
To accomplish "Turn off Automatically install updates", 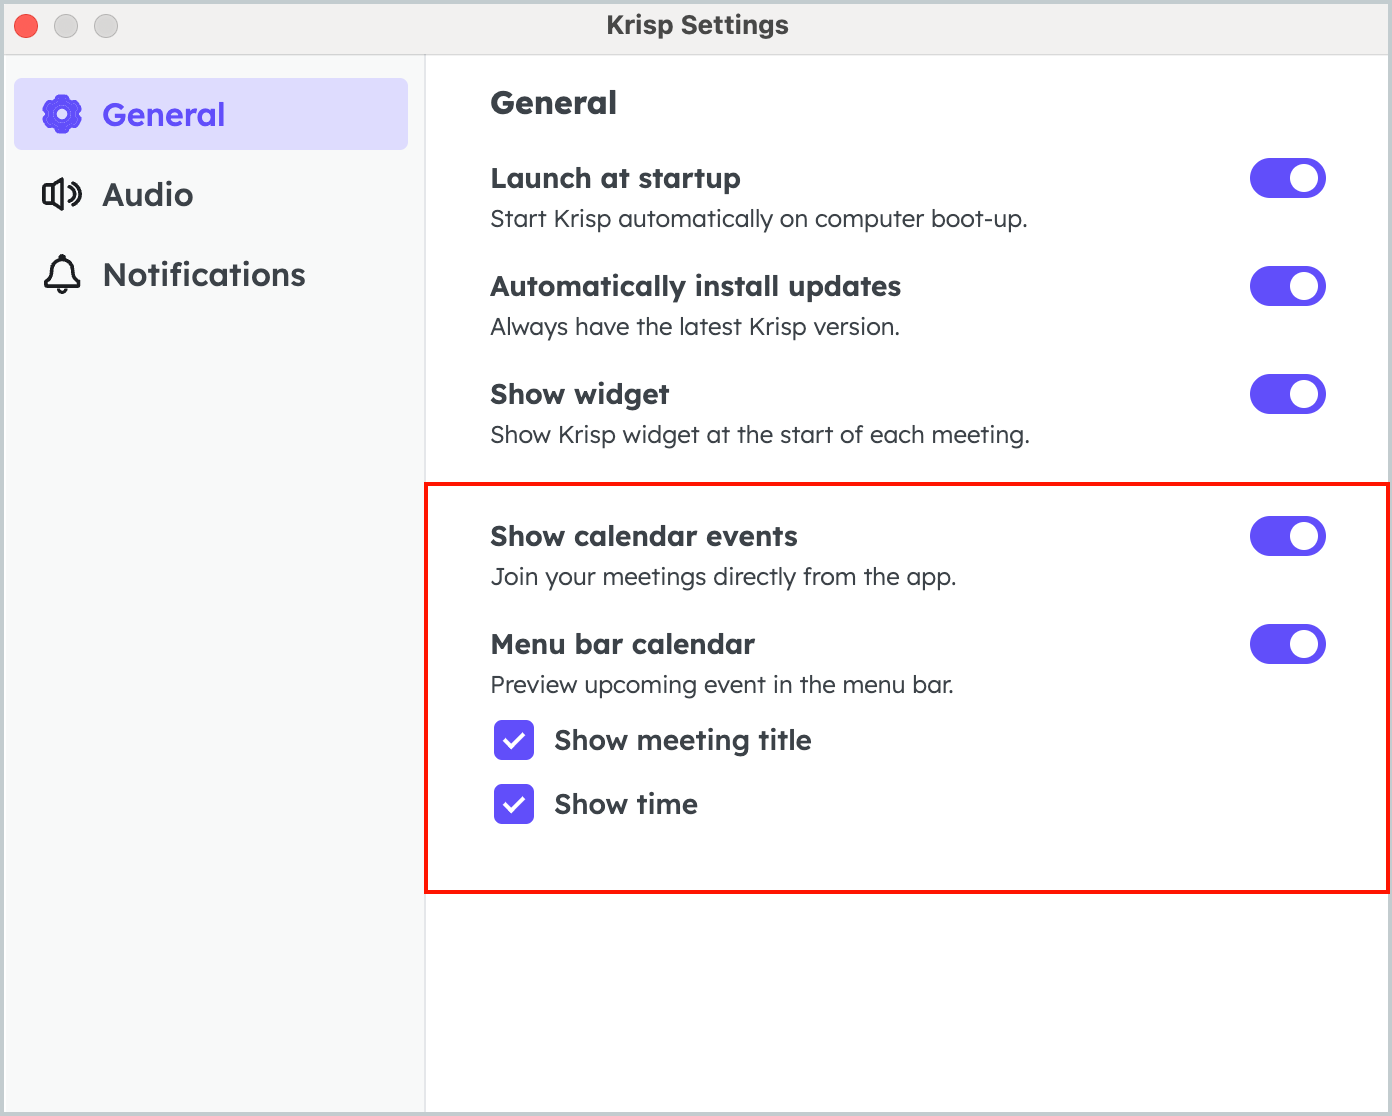I will pos(1288,286).
